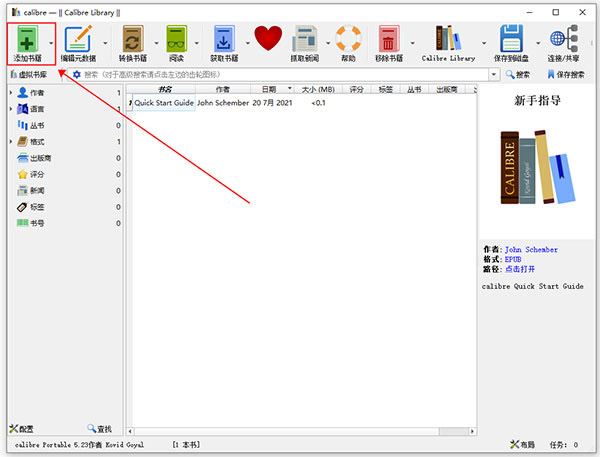Open Fetch news dropdown arrow
The width and height of the screenshot is (600, 457).
tap(328, 43)
